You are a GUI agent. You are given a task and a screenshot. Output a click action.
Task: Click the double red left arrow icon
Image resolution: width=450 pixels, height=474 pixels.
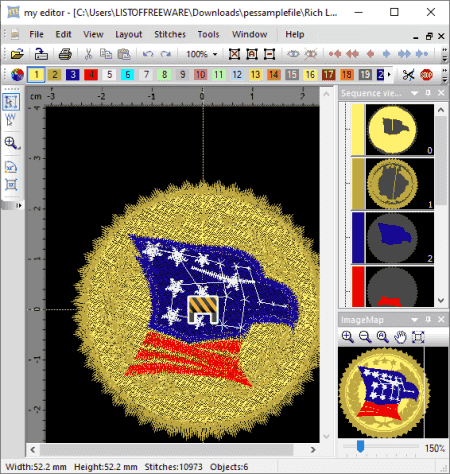[x=352, y=54]
